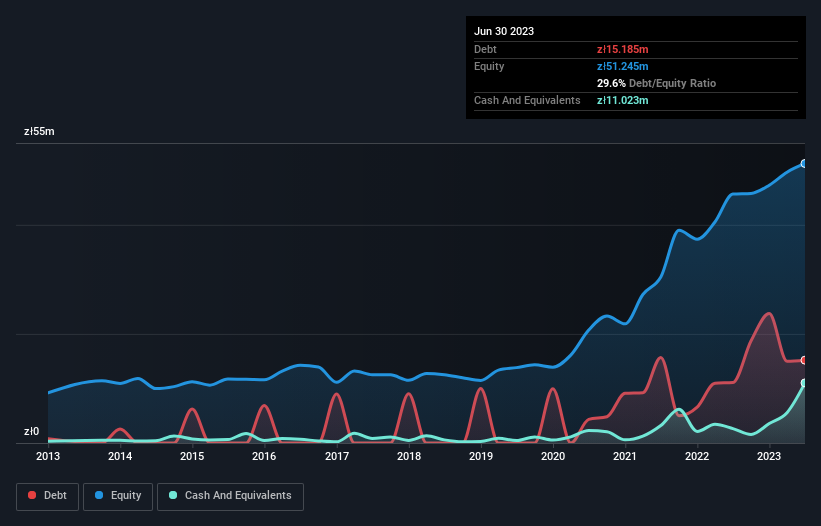Click the red Debt legend dot
This screenshot has height=526, width=821.
click(x=32, y=495)
